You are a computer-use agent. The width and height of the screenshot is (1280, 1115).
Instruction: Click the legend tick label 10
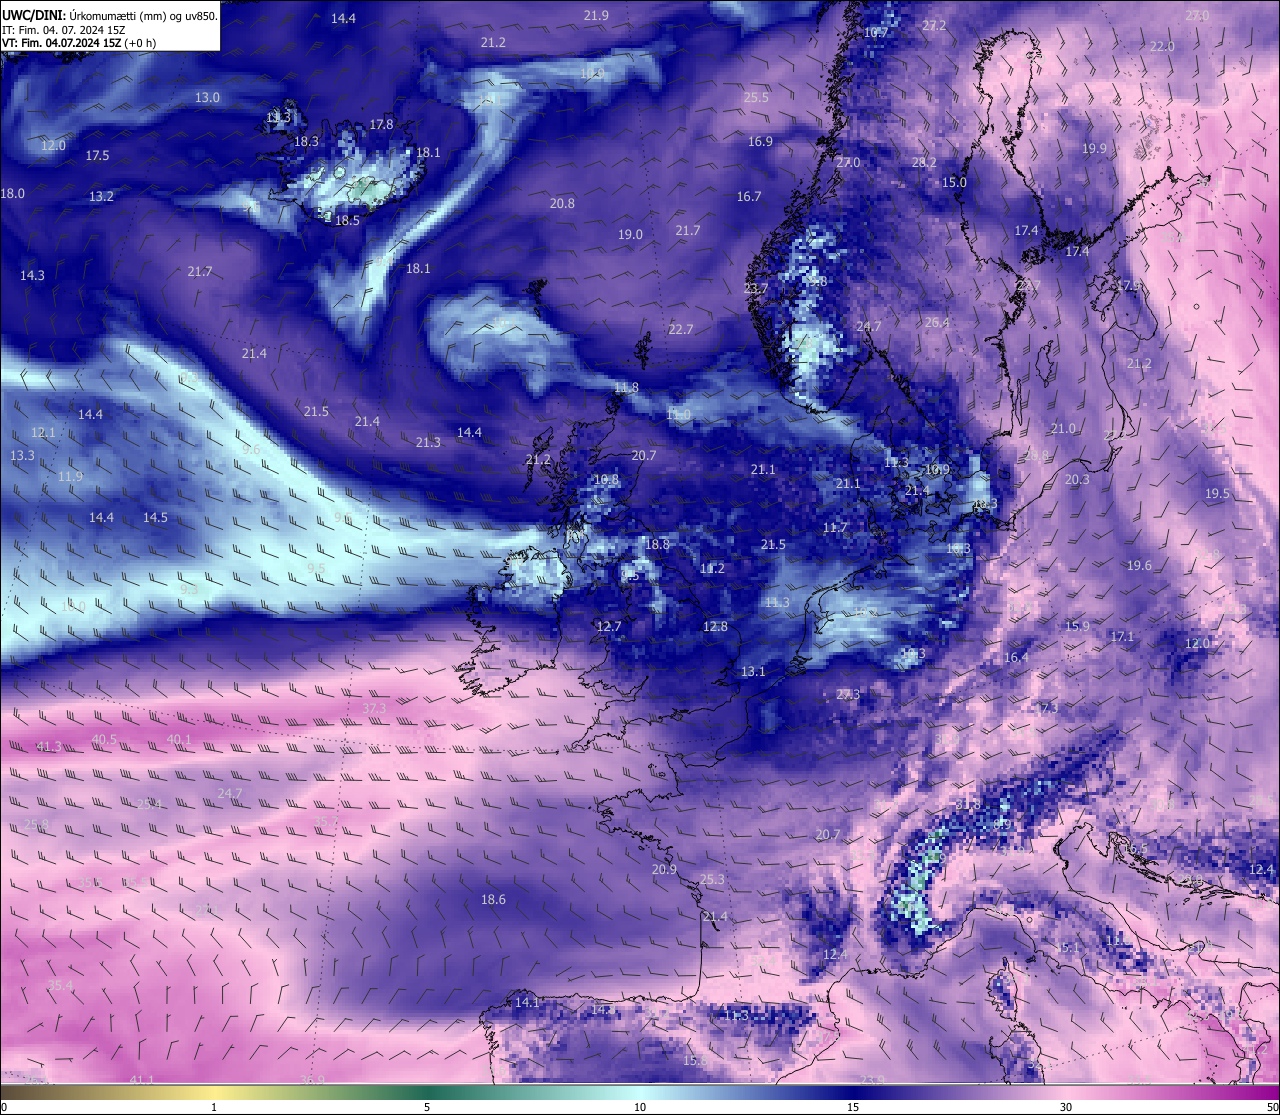(x=640, y=1107)
